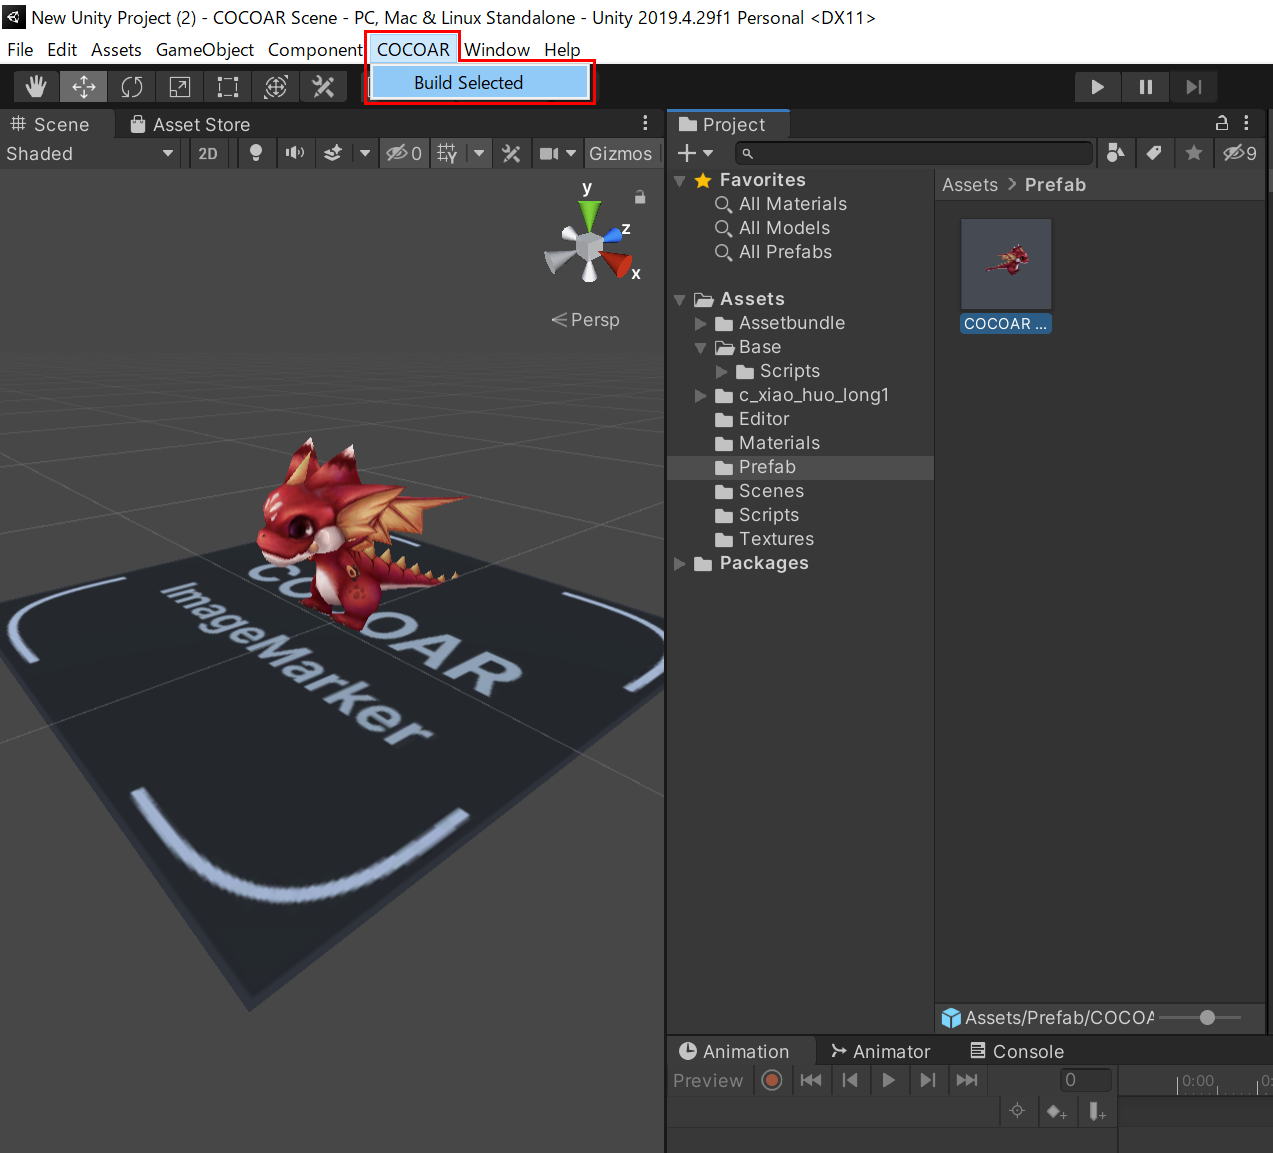
Task: Expand the Assetbundle folder
Action: (701, 324)
